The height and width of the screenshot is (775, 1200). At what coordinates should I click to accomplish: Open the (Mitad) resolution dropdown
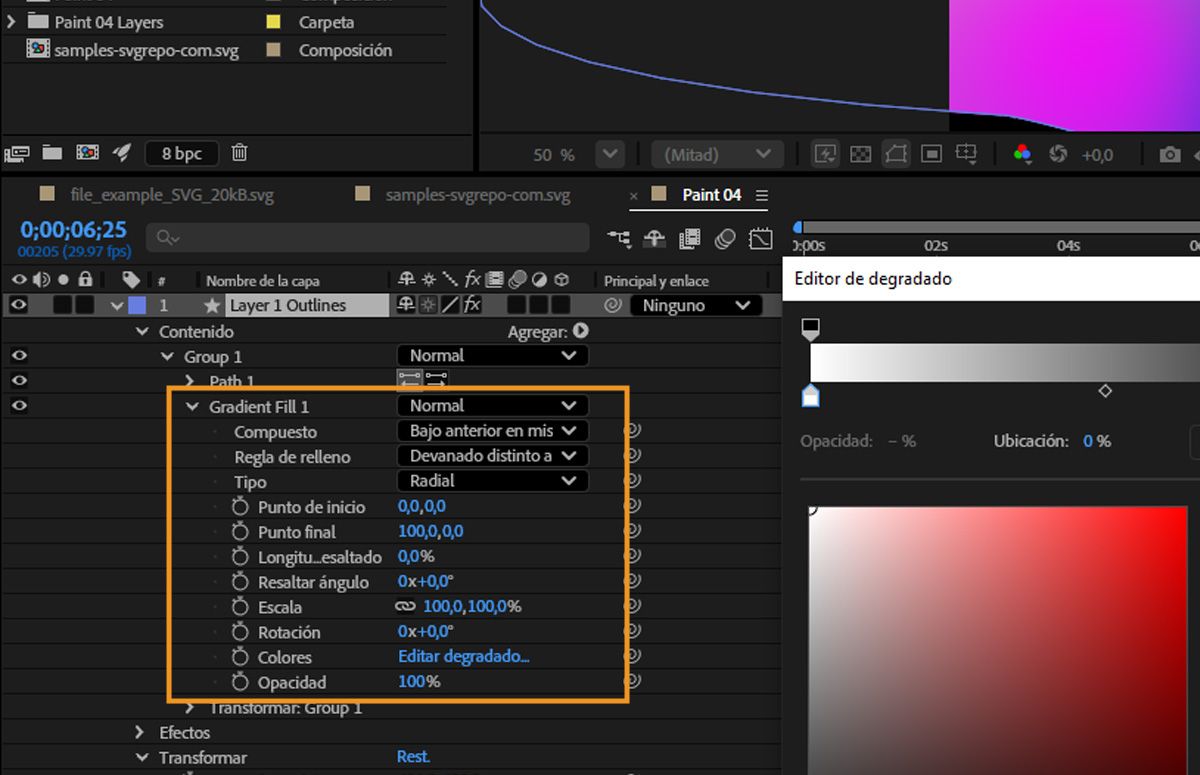point(718,155)
